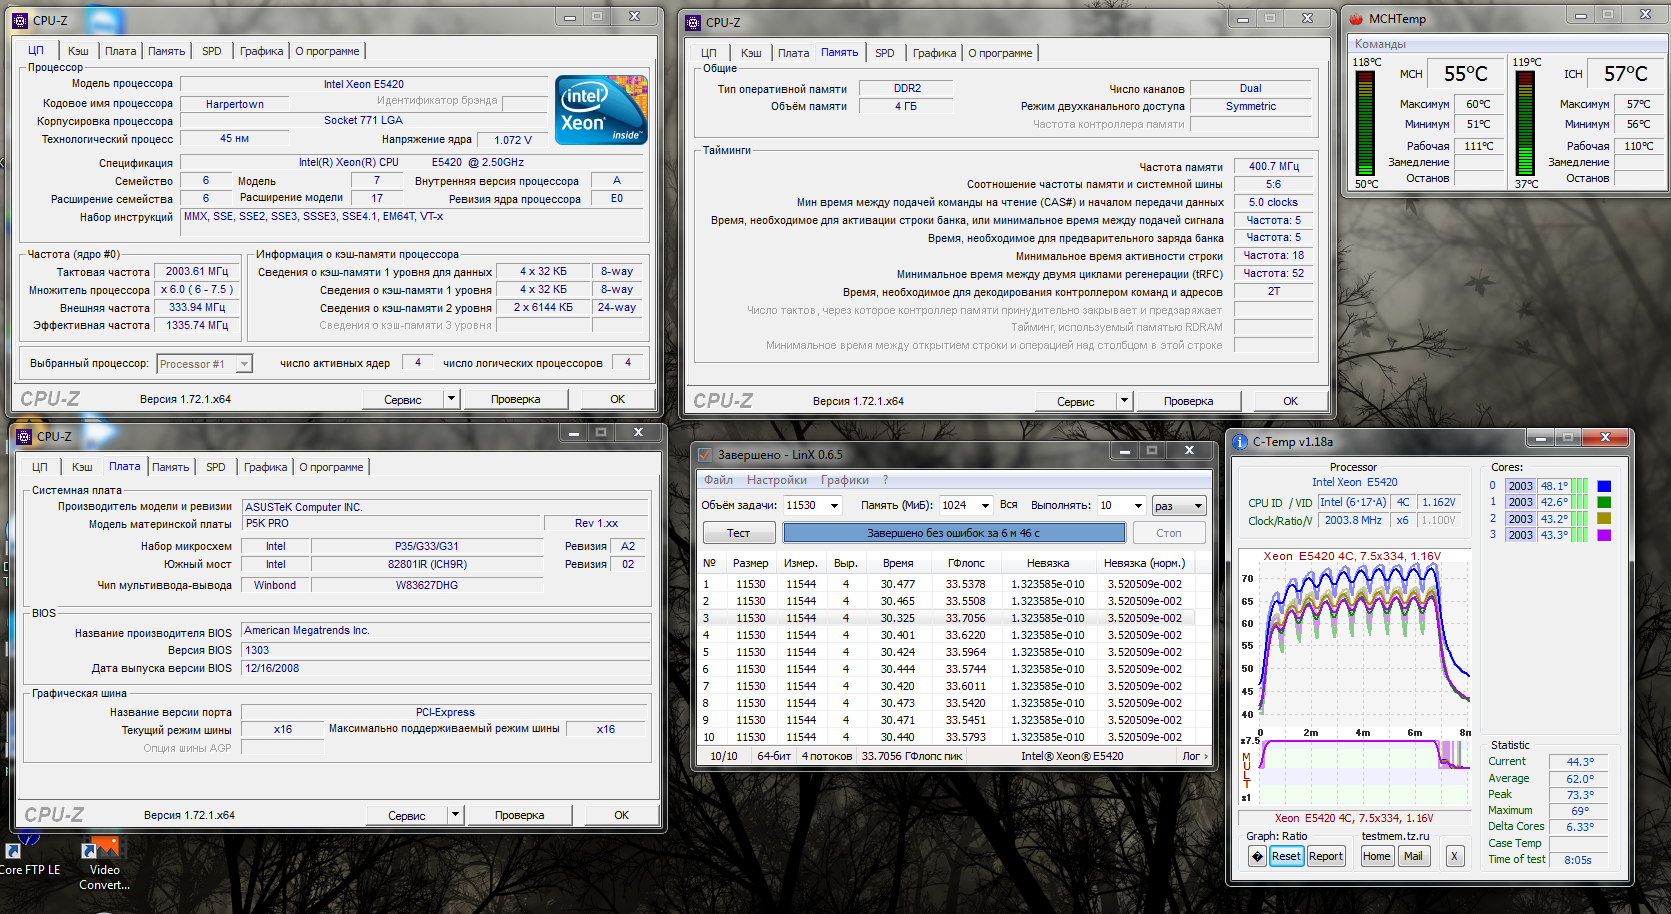The image size is (1671, 914).
Task: Open the 'Processor #1' selector dropdown
Action: [244, 364]
